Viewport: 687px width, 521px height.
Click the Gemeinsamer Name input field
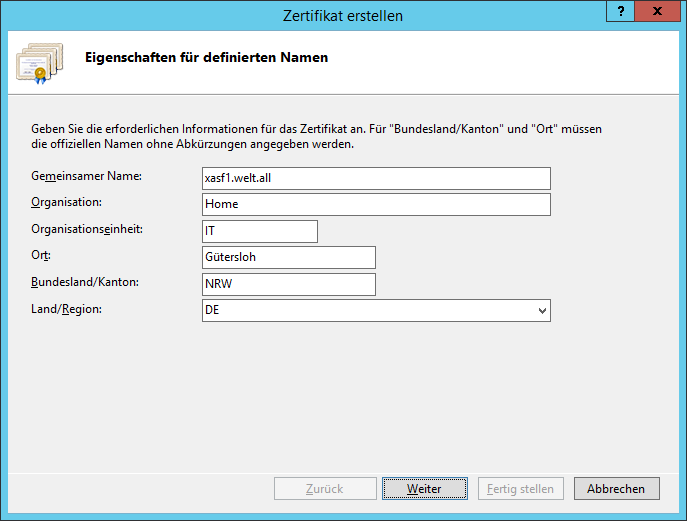pos(376,178)
